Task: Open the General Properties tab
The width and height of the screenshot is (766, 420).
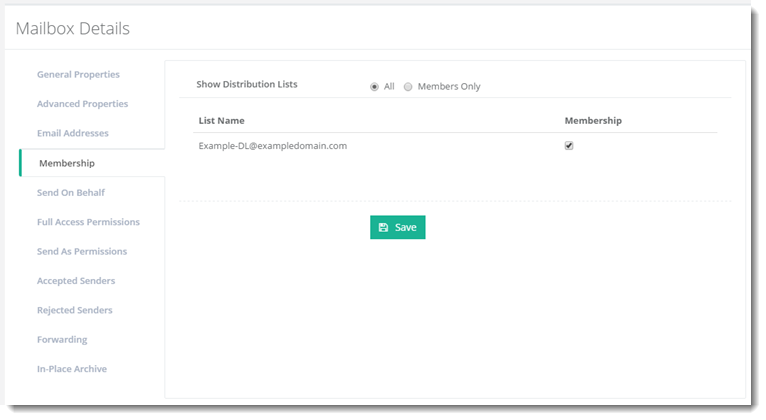Action: click(x=78, y=75)
